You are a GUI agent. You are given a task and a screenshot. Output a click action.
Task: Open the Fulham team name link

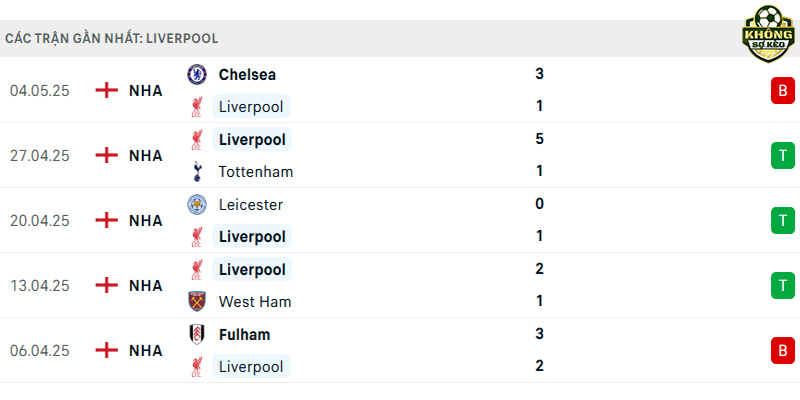click(244, 335)
